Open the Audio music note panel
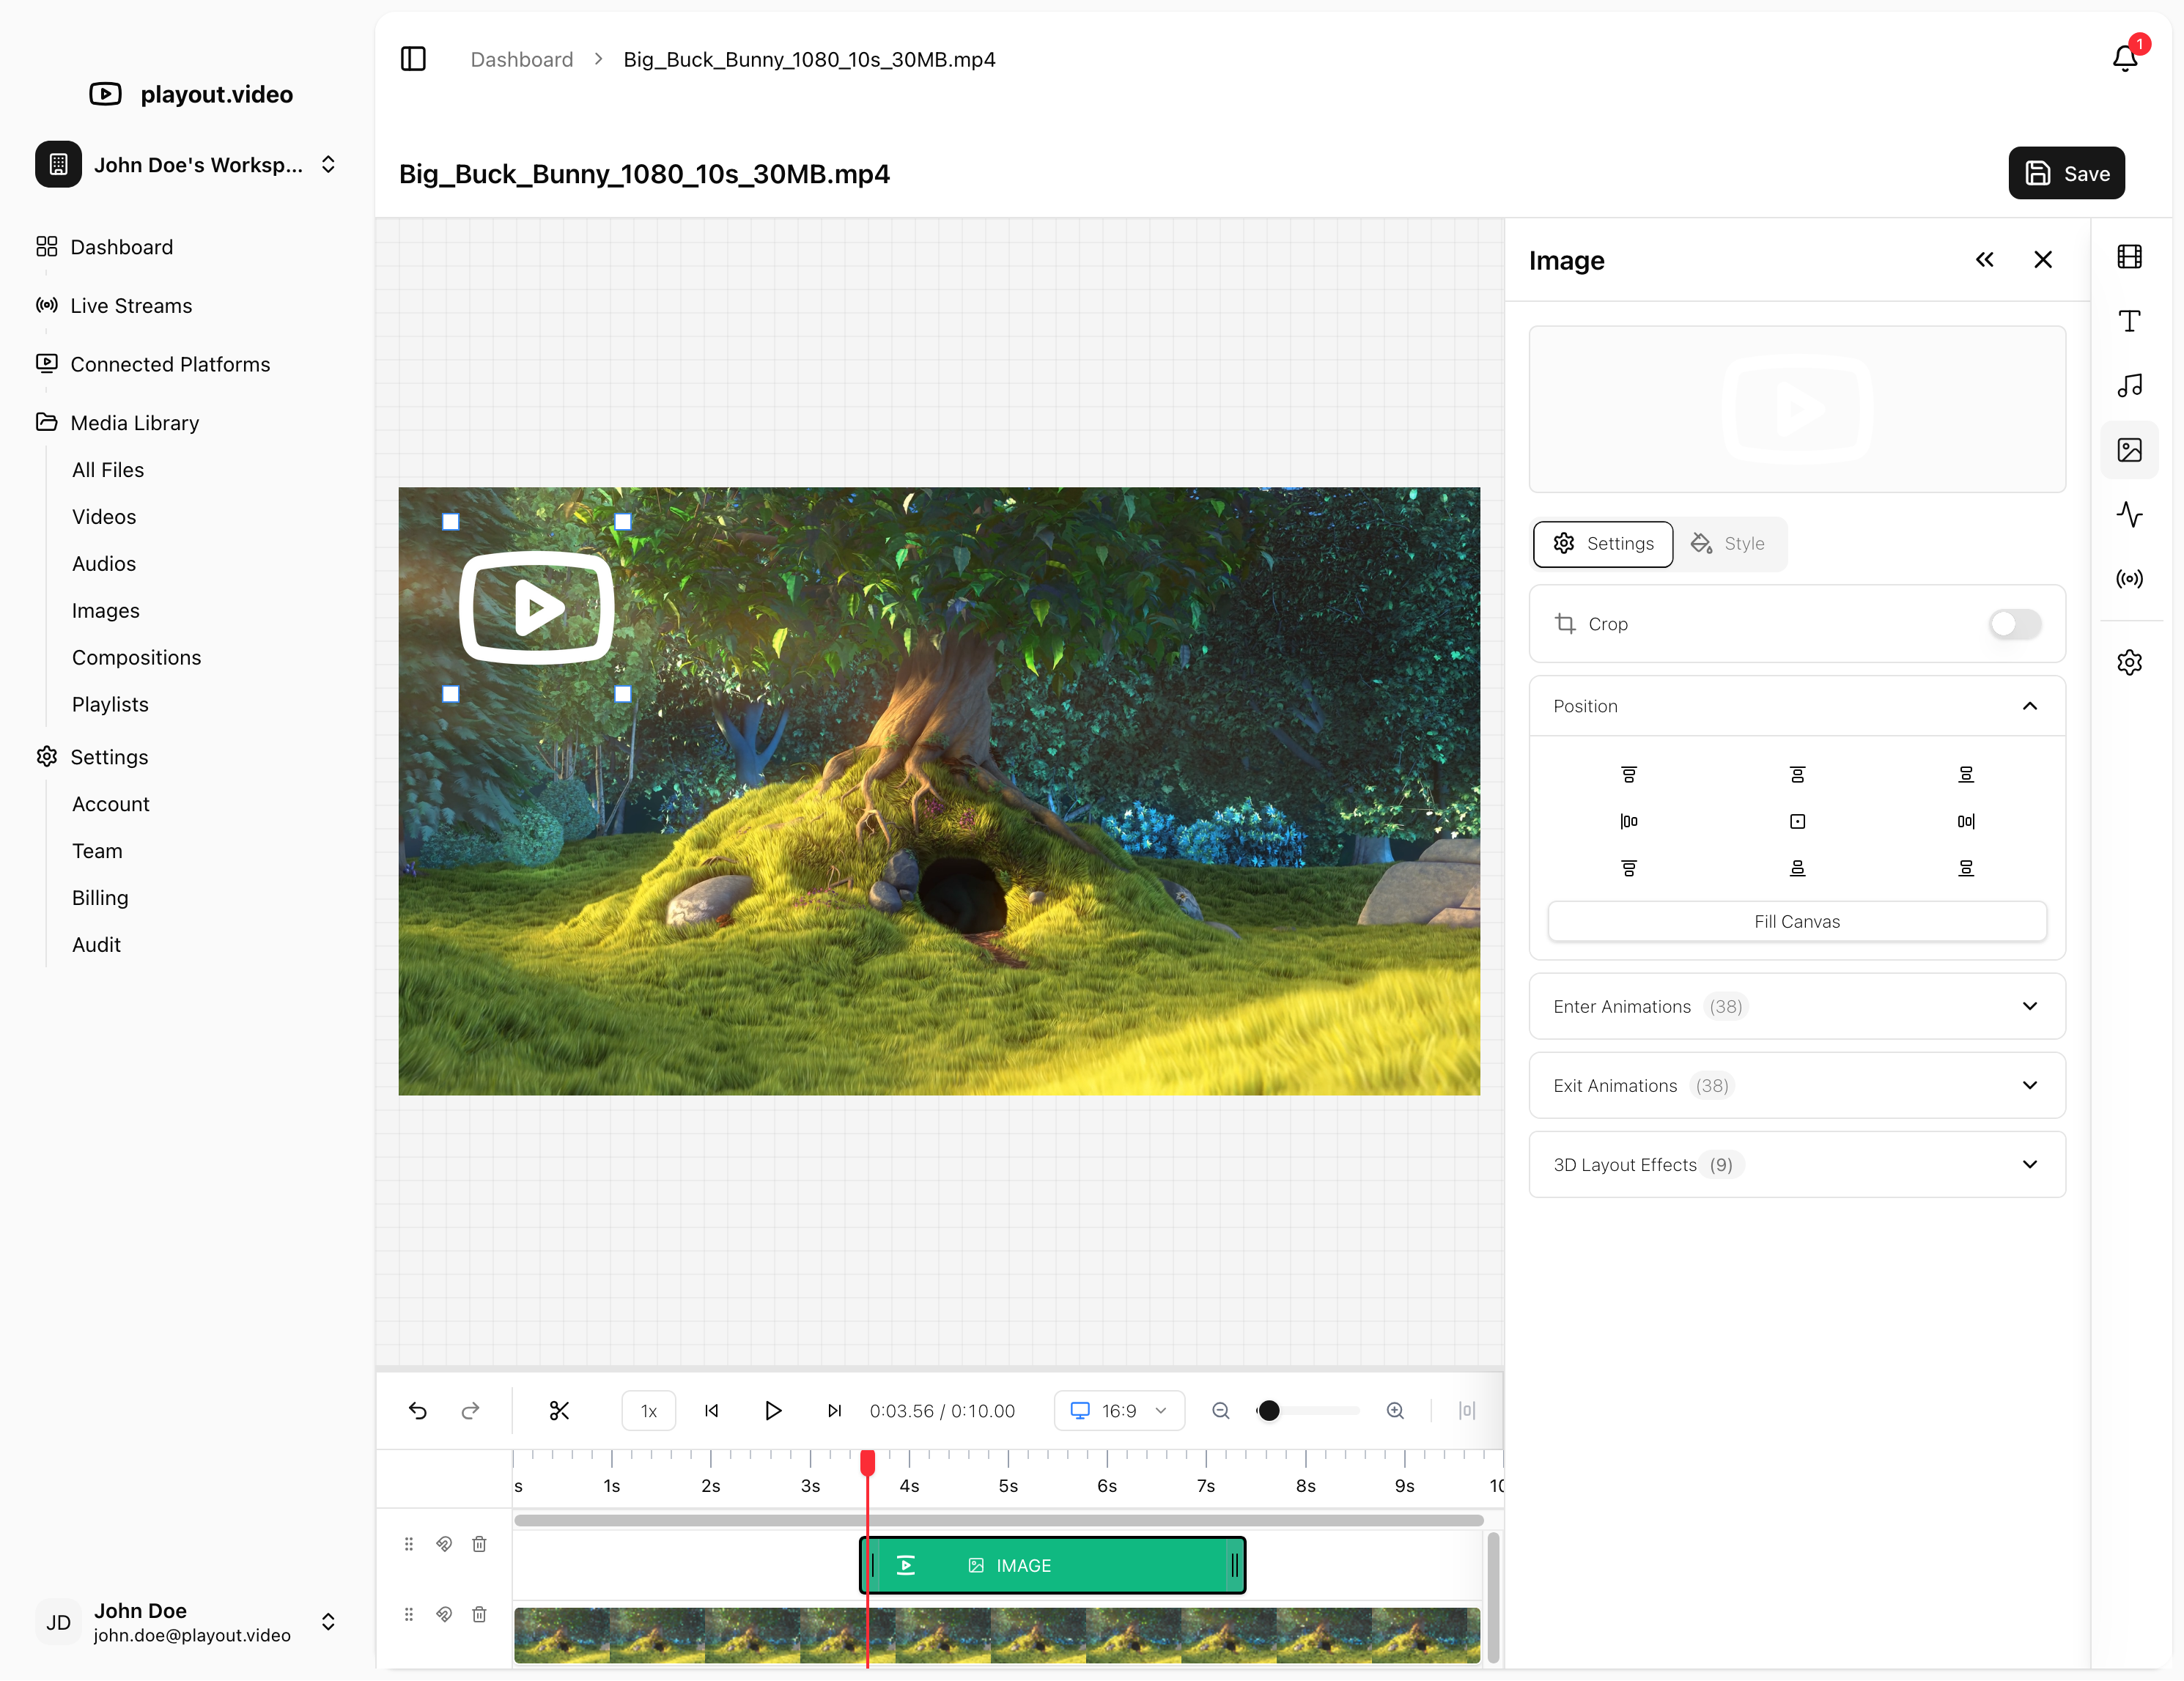 click(x=2129, y=386)
